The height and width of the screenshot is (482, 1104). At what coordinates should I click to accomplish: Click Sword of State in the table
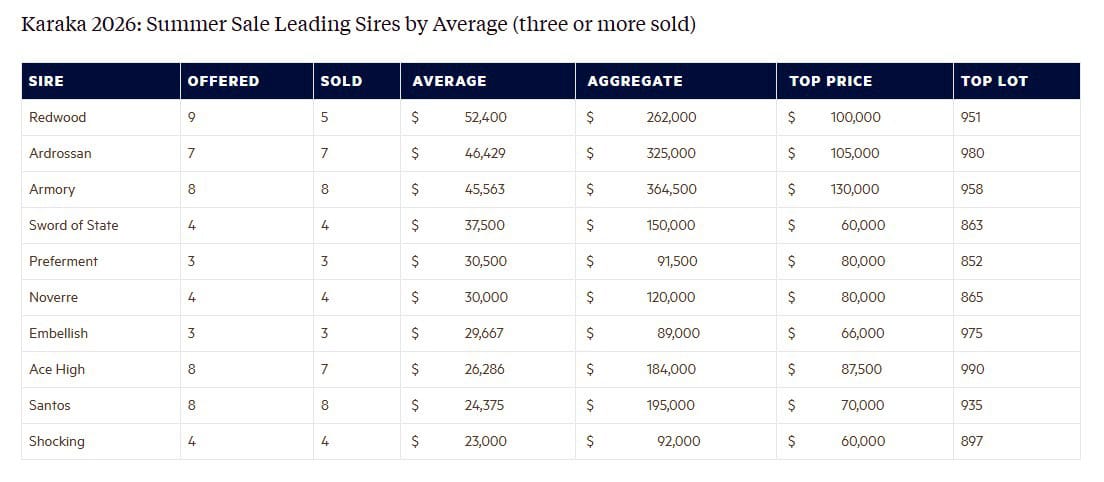[74, 225]
